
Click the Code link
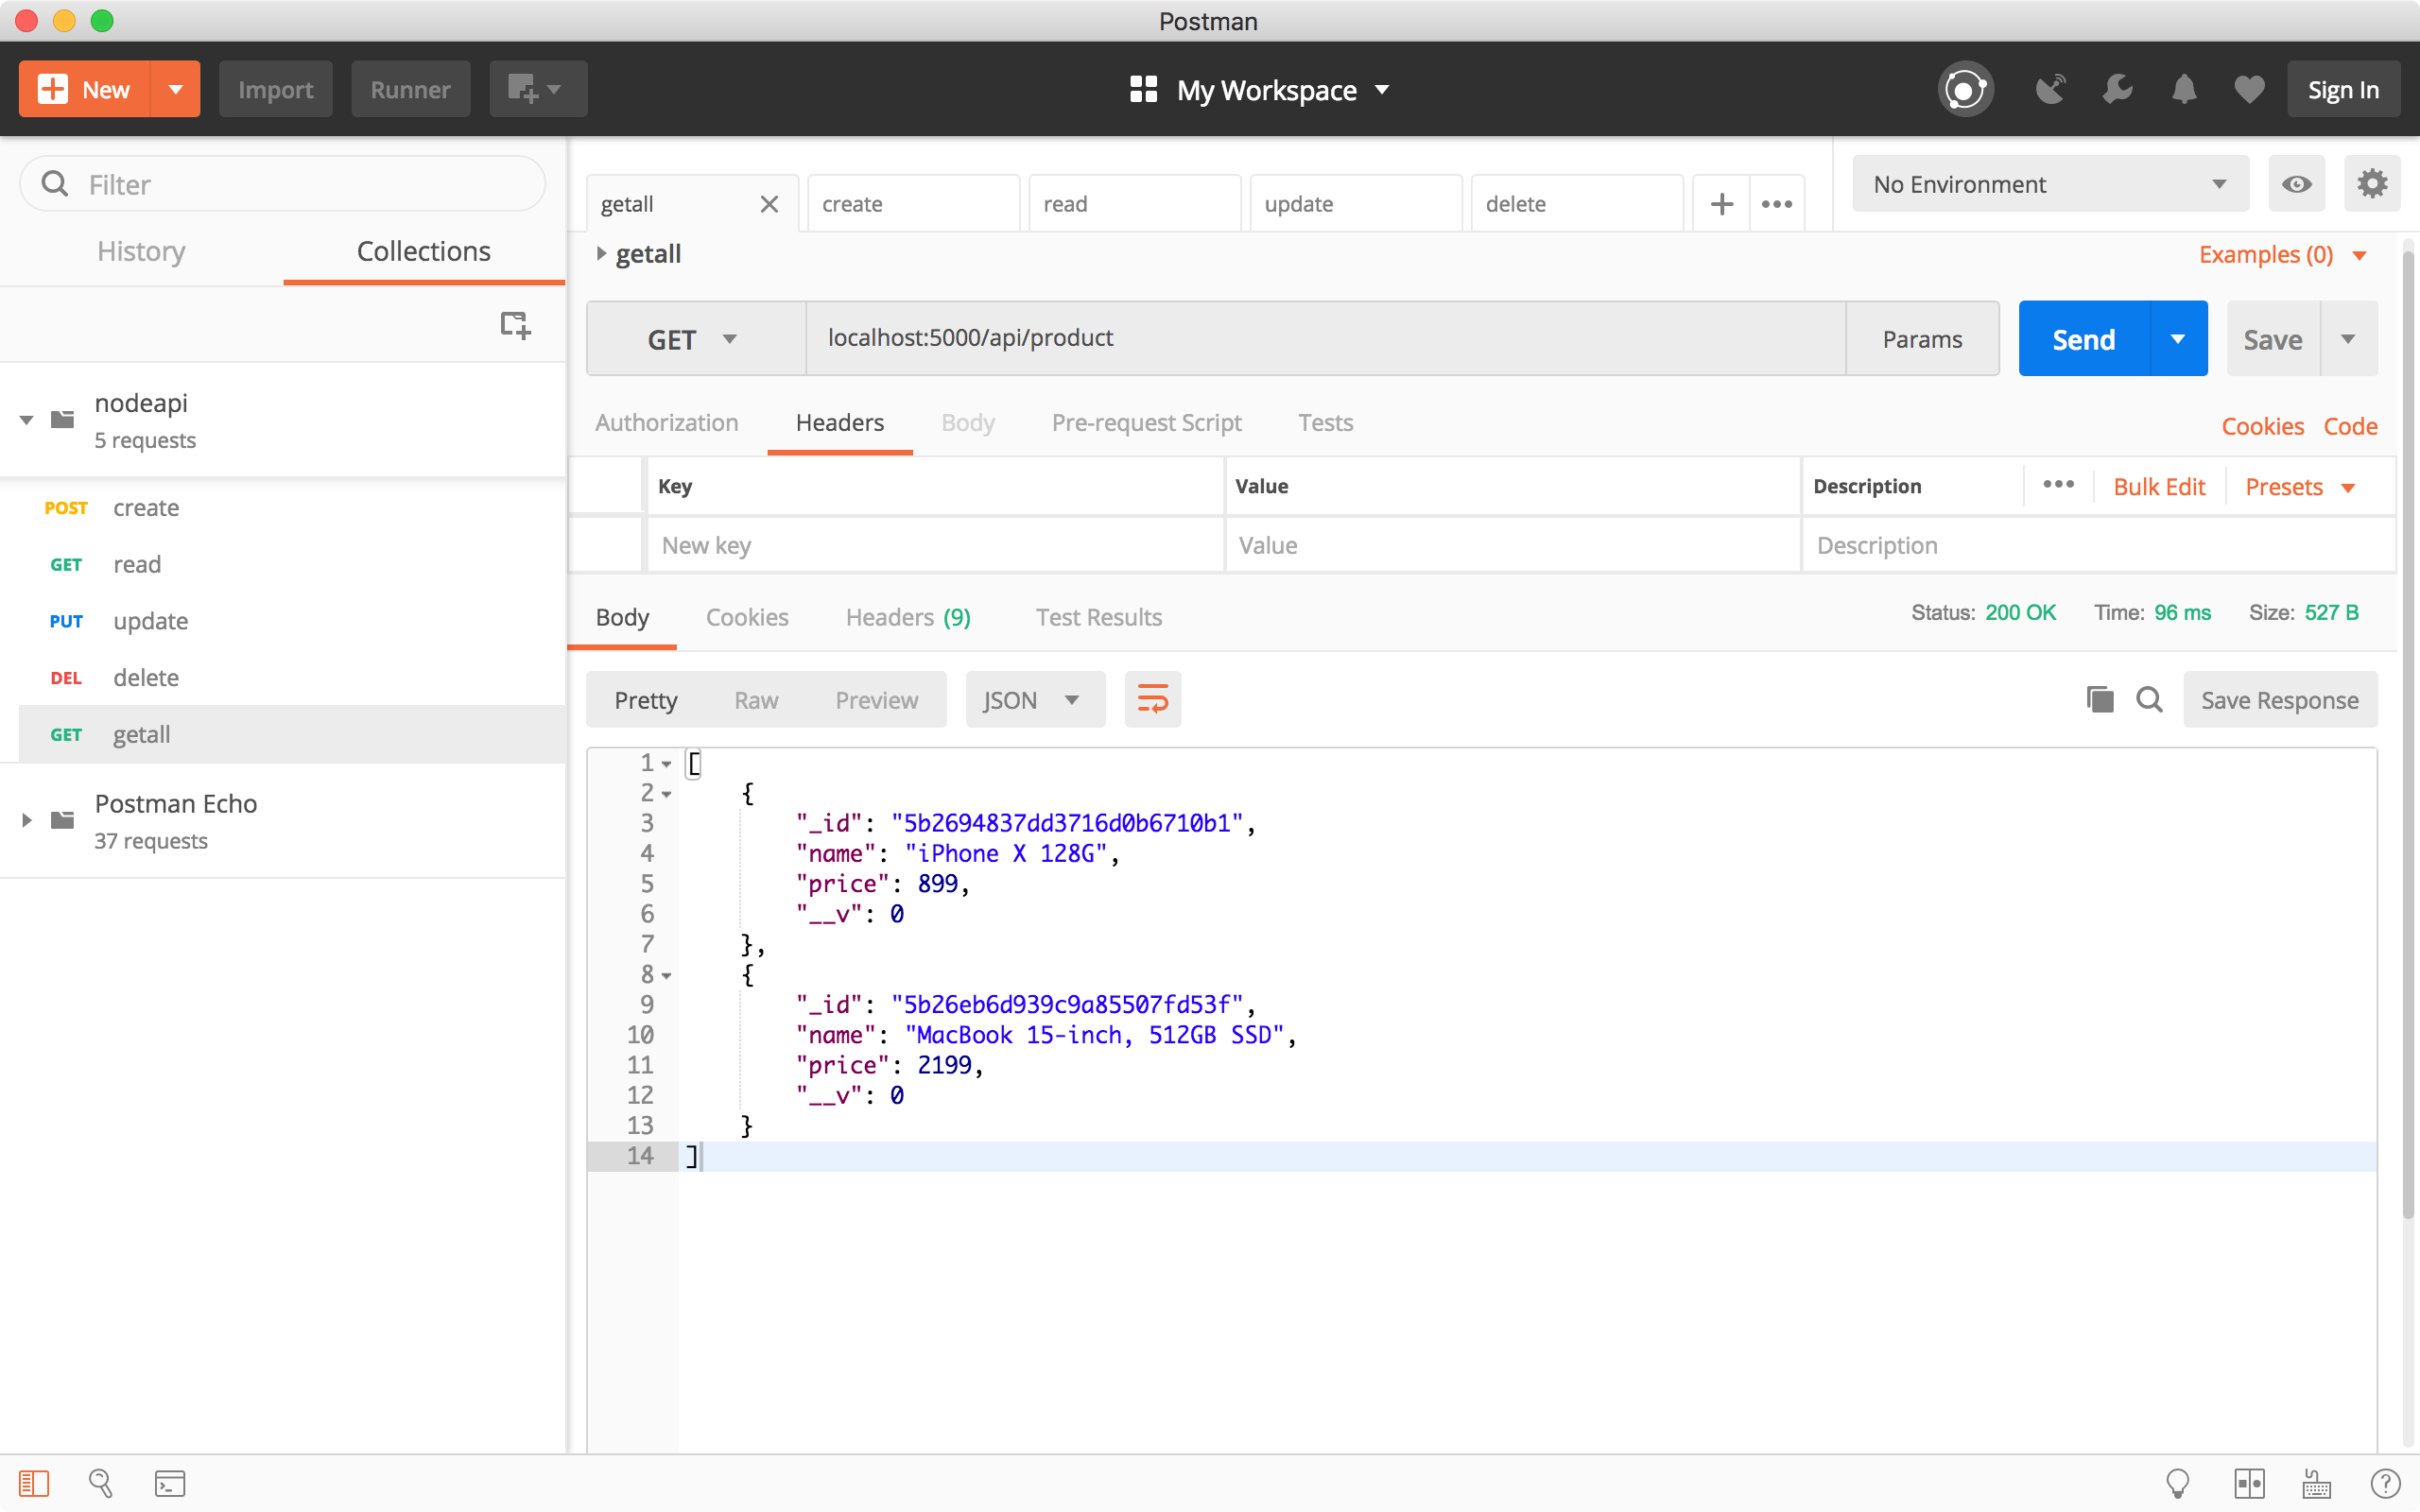click(2350, 426)
